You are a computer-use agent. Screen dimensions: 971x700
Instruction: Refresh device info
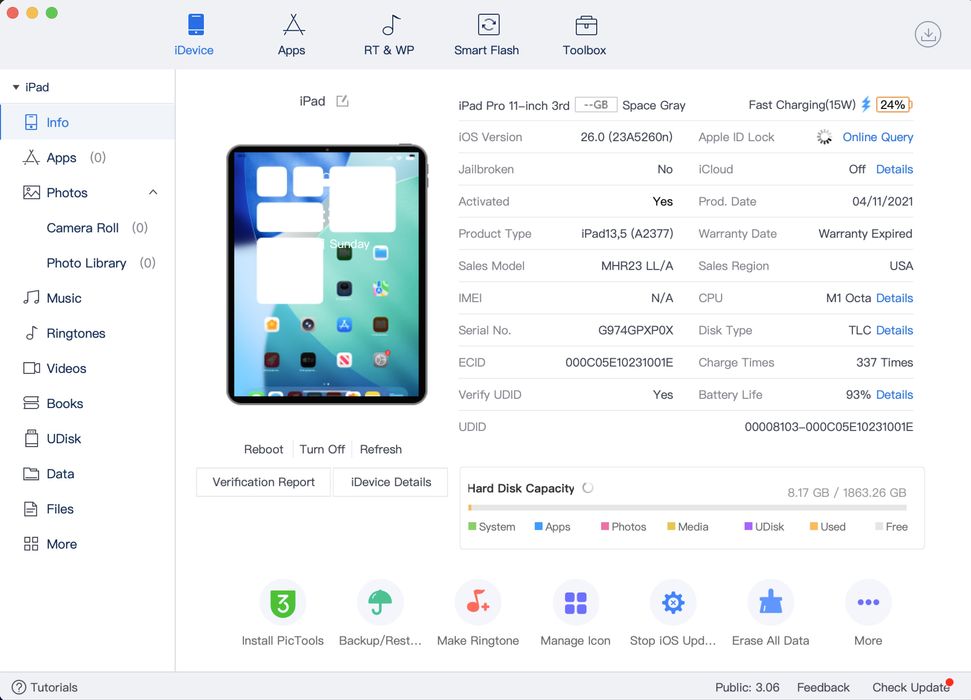[x=381, y=449]
